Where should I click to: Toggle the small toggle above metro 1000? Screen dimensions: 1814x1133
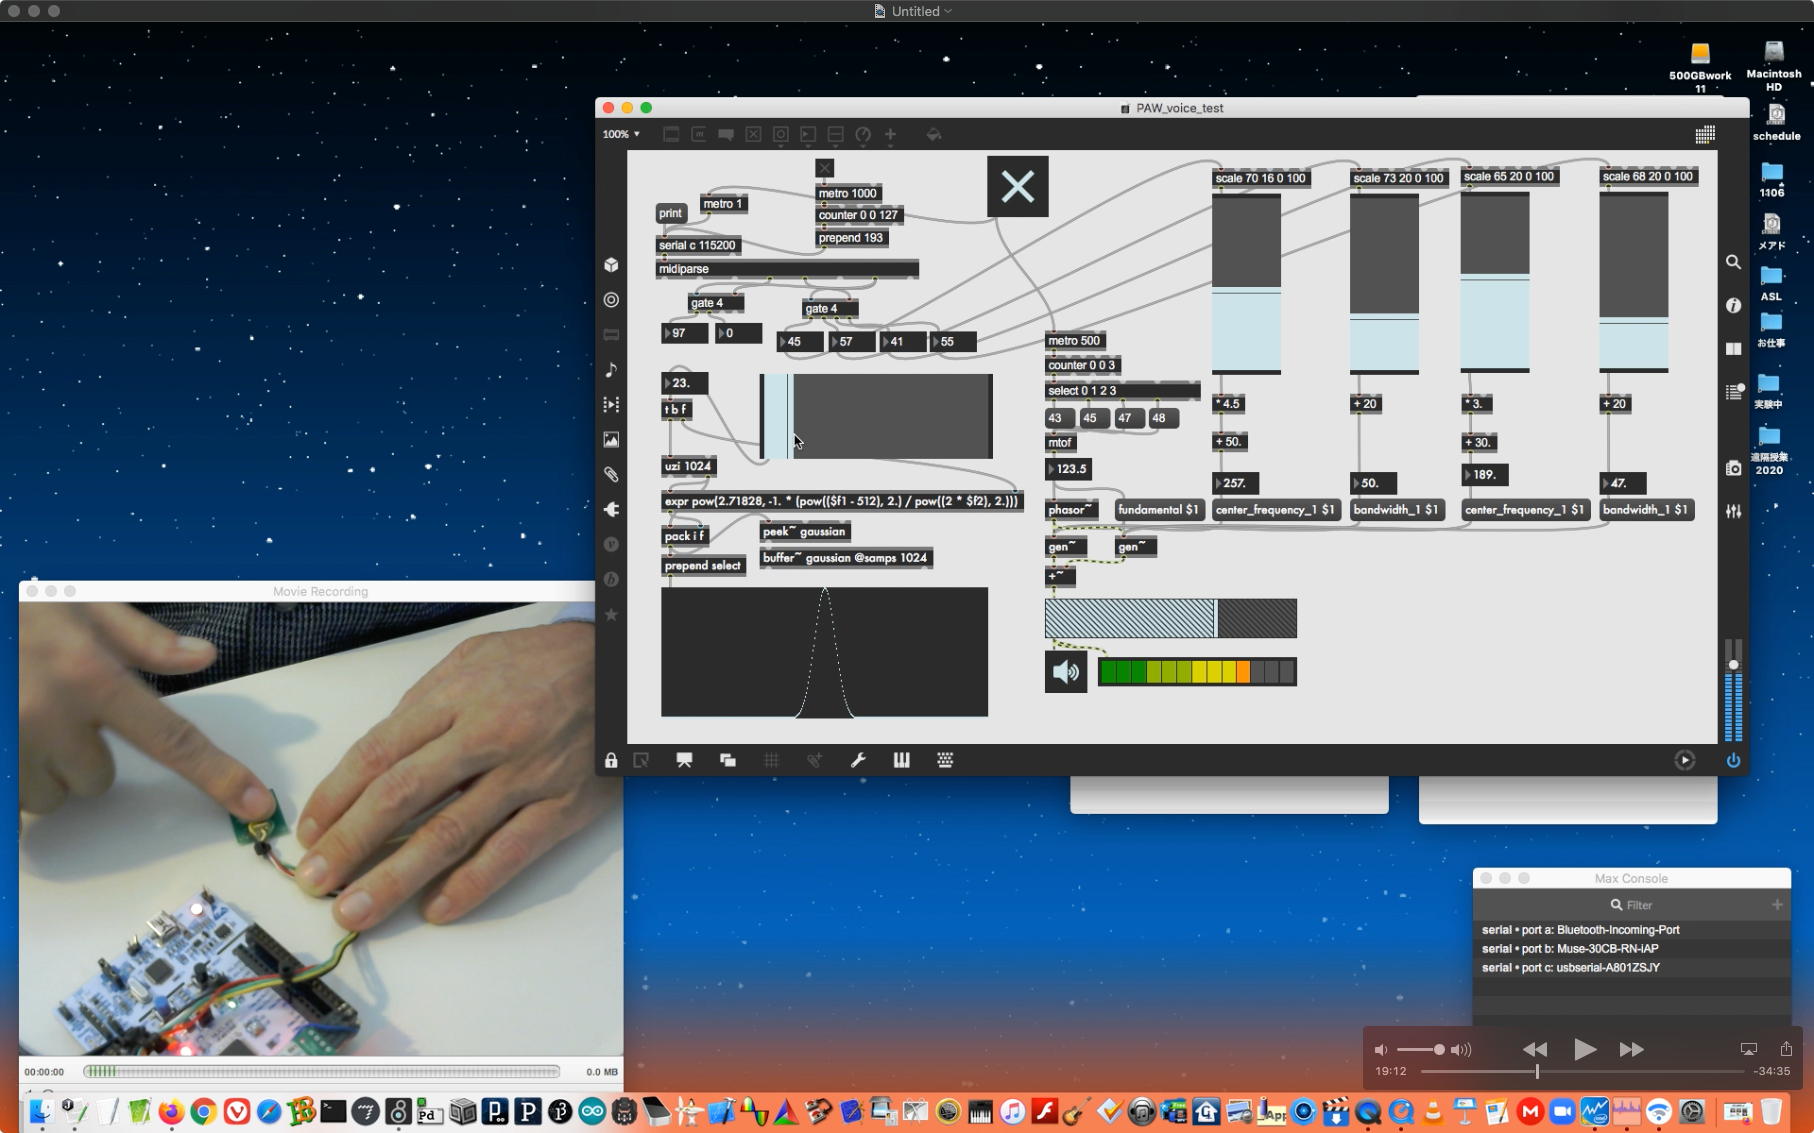tap(824, 168)
